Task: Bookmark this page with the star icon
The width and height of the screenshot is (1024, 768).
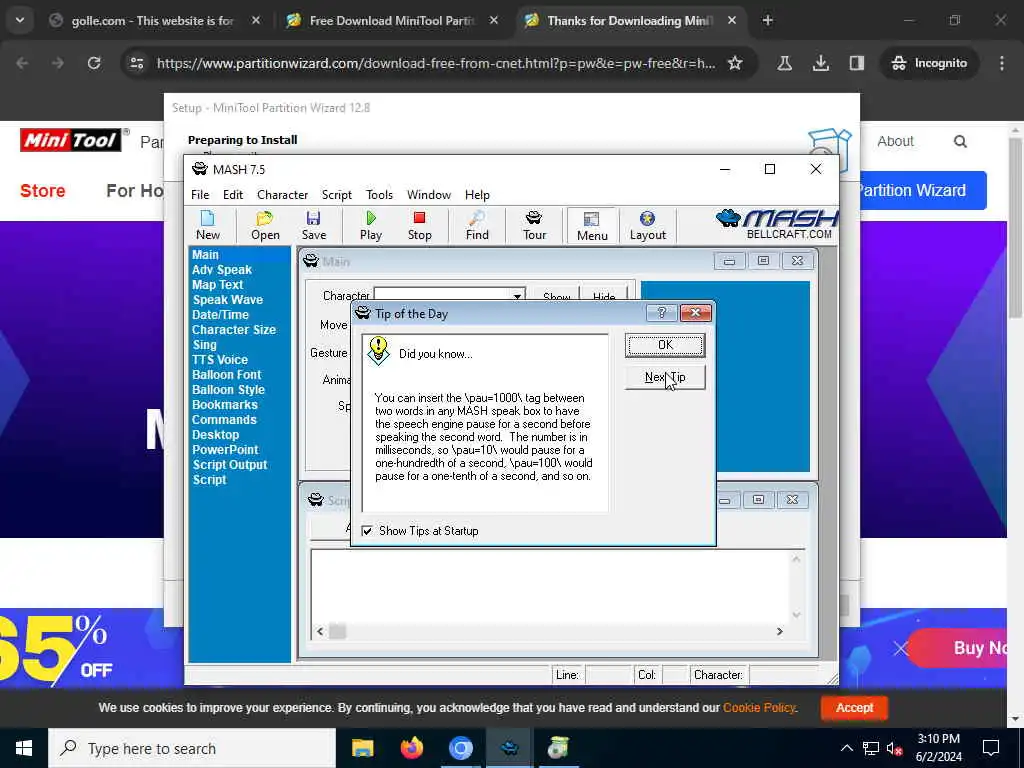Action: pos(735,63)
